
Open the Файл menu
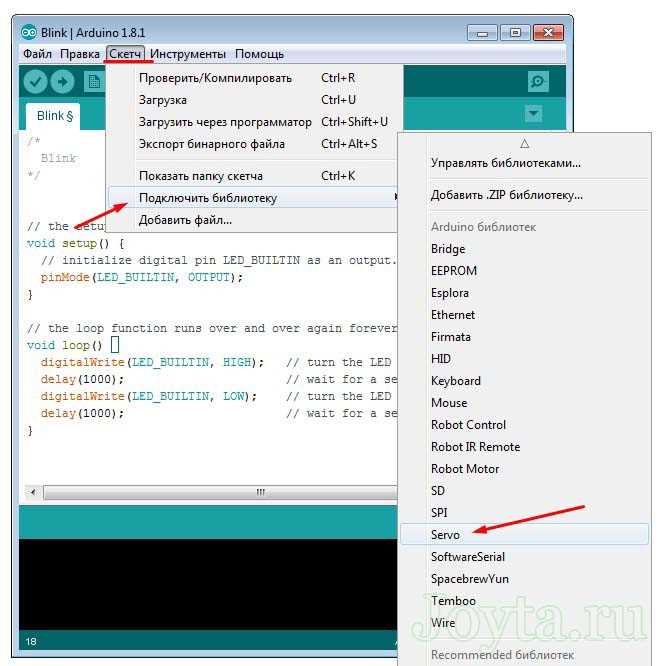click(37, 54)
